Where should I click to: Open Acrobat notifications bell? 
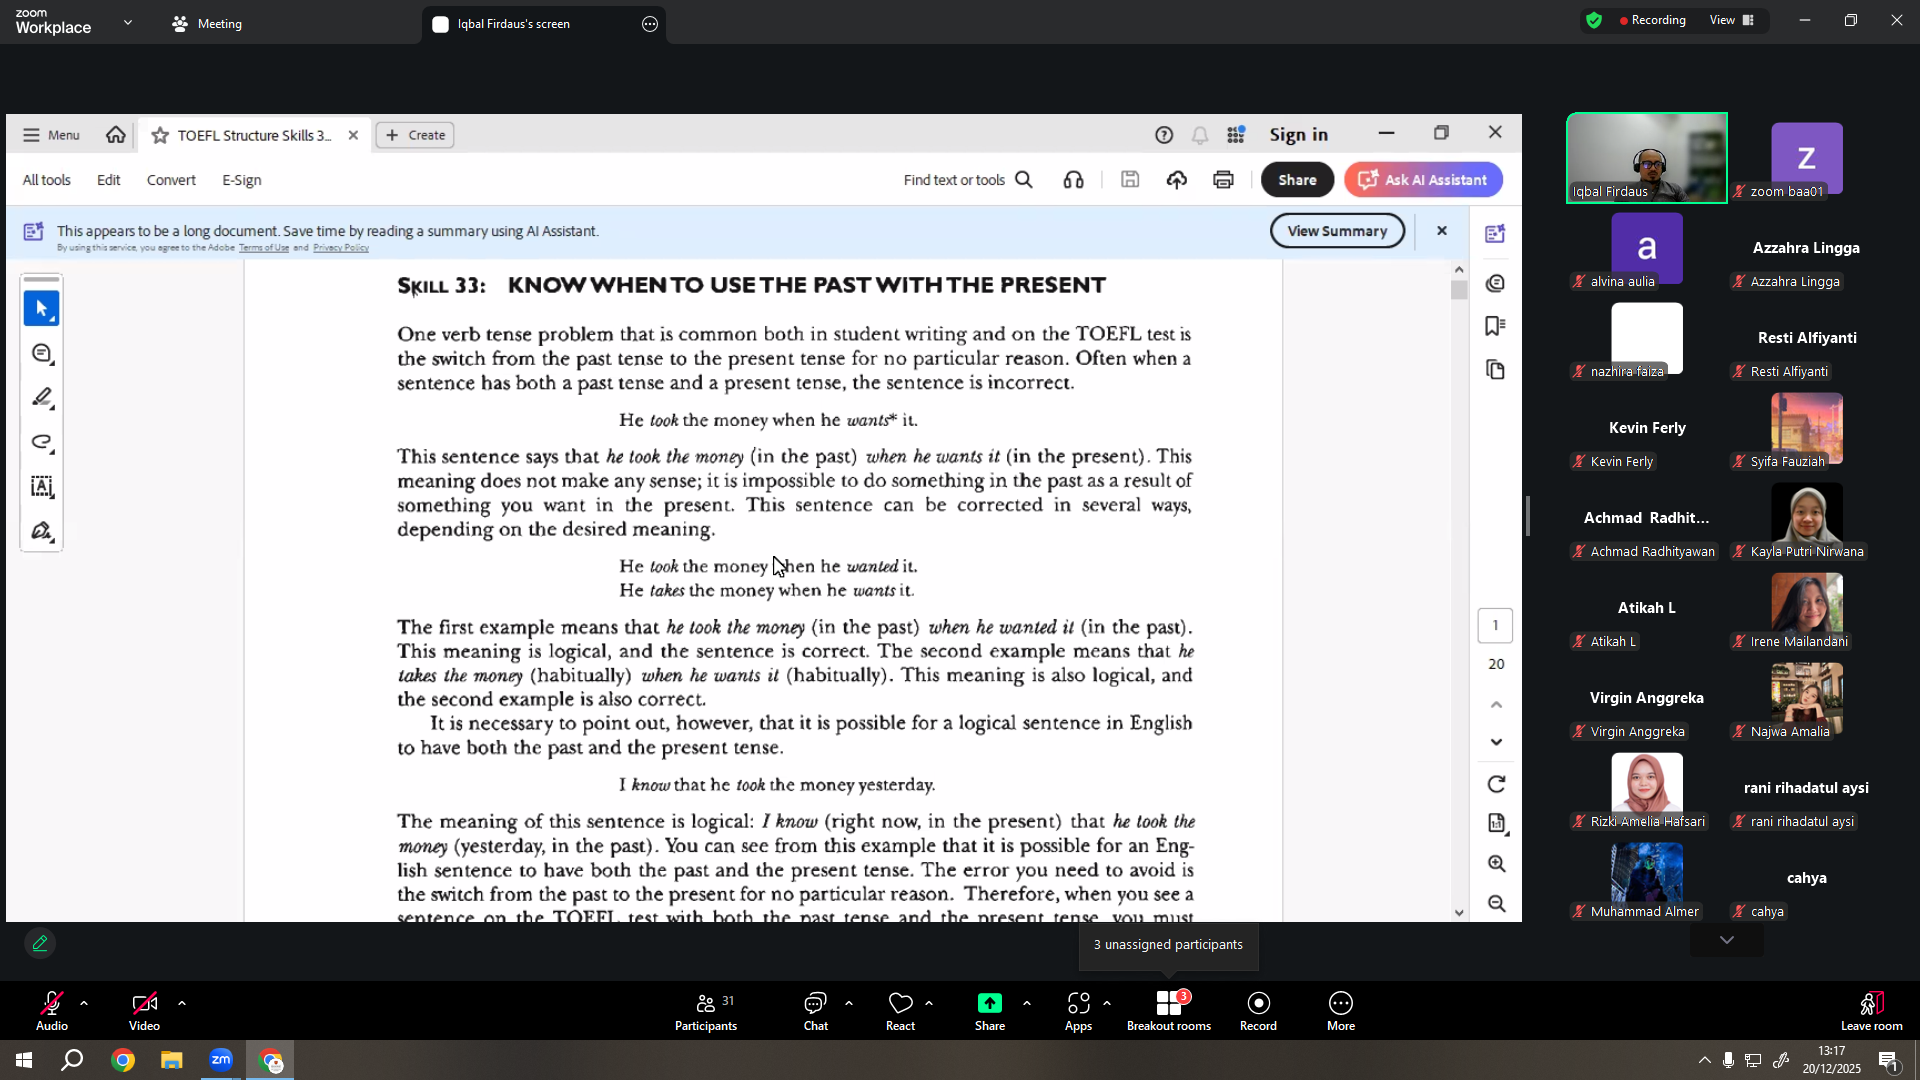1200,135
